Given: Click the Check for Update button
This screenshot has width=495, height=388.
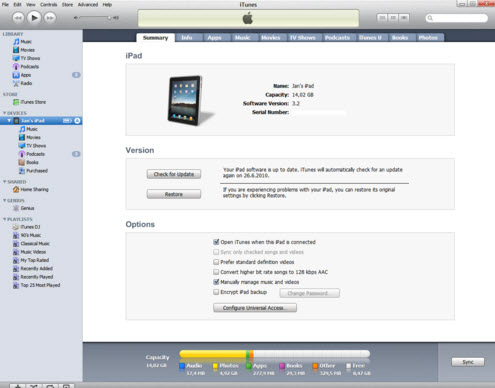Looking at the screenshot, I should coord(174,174).
